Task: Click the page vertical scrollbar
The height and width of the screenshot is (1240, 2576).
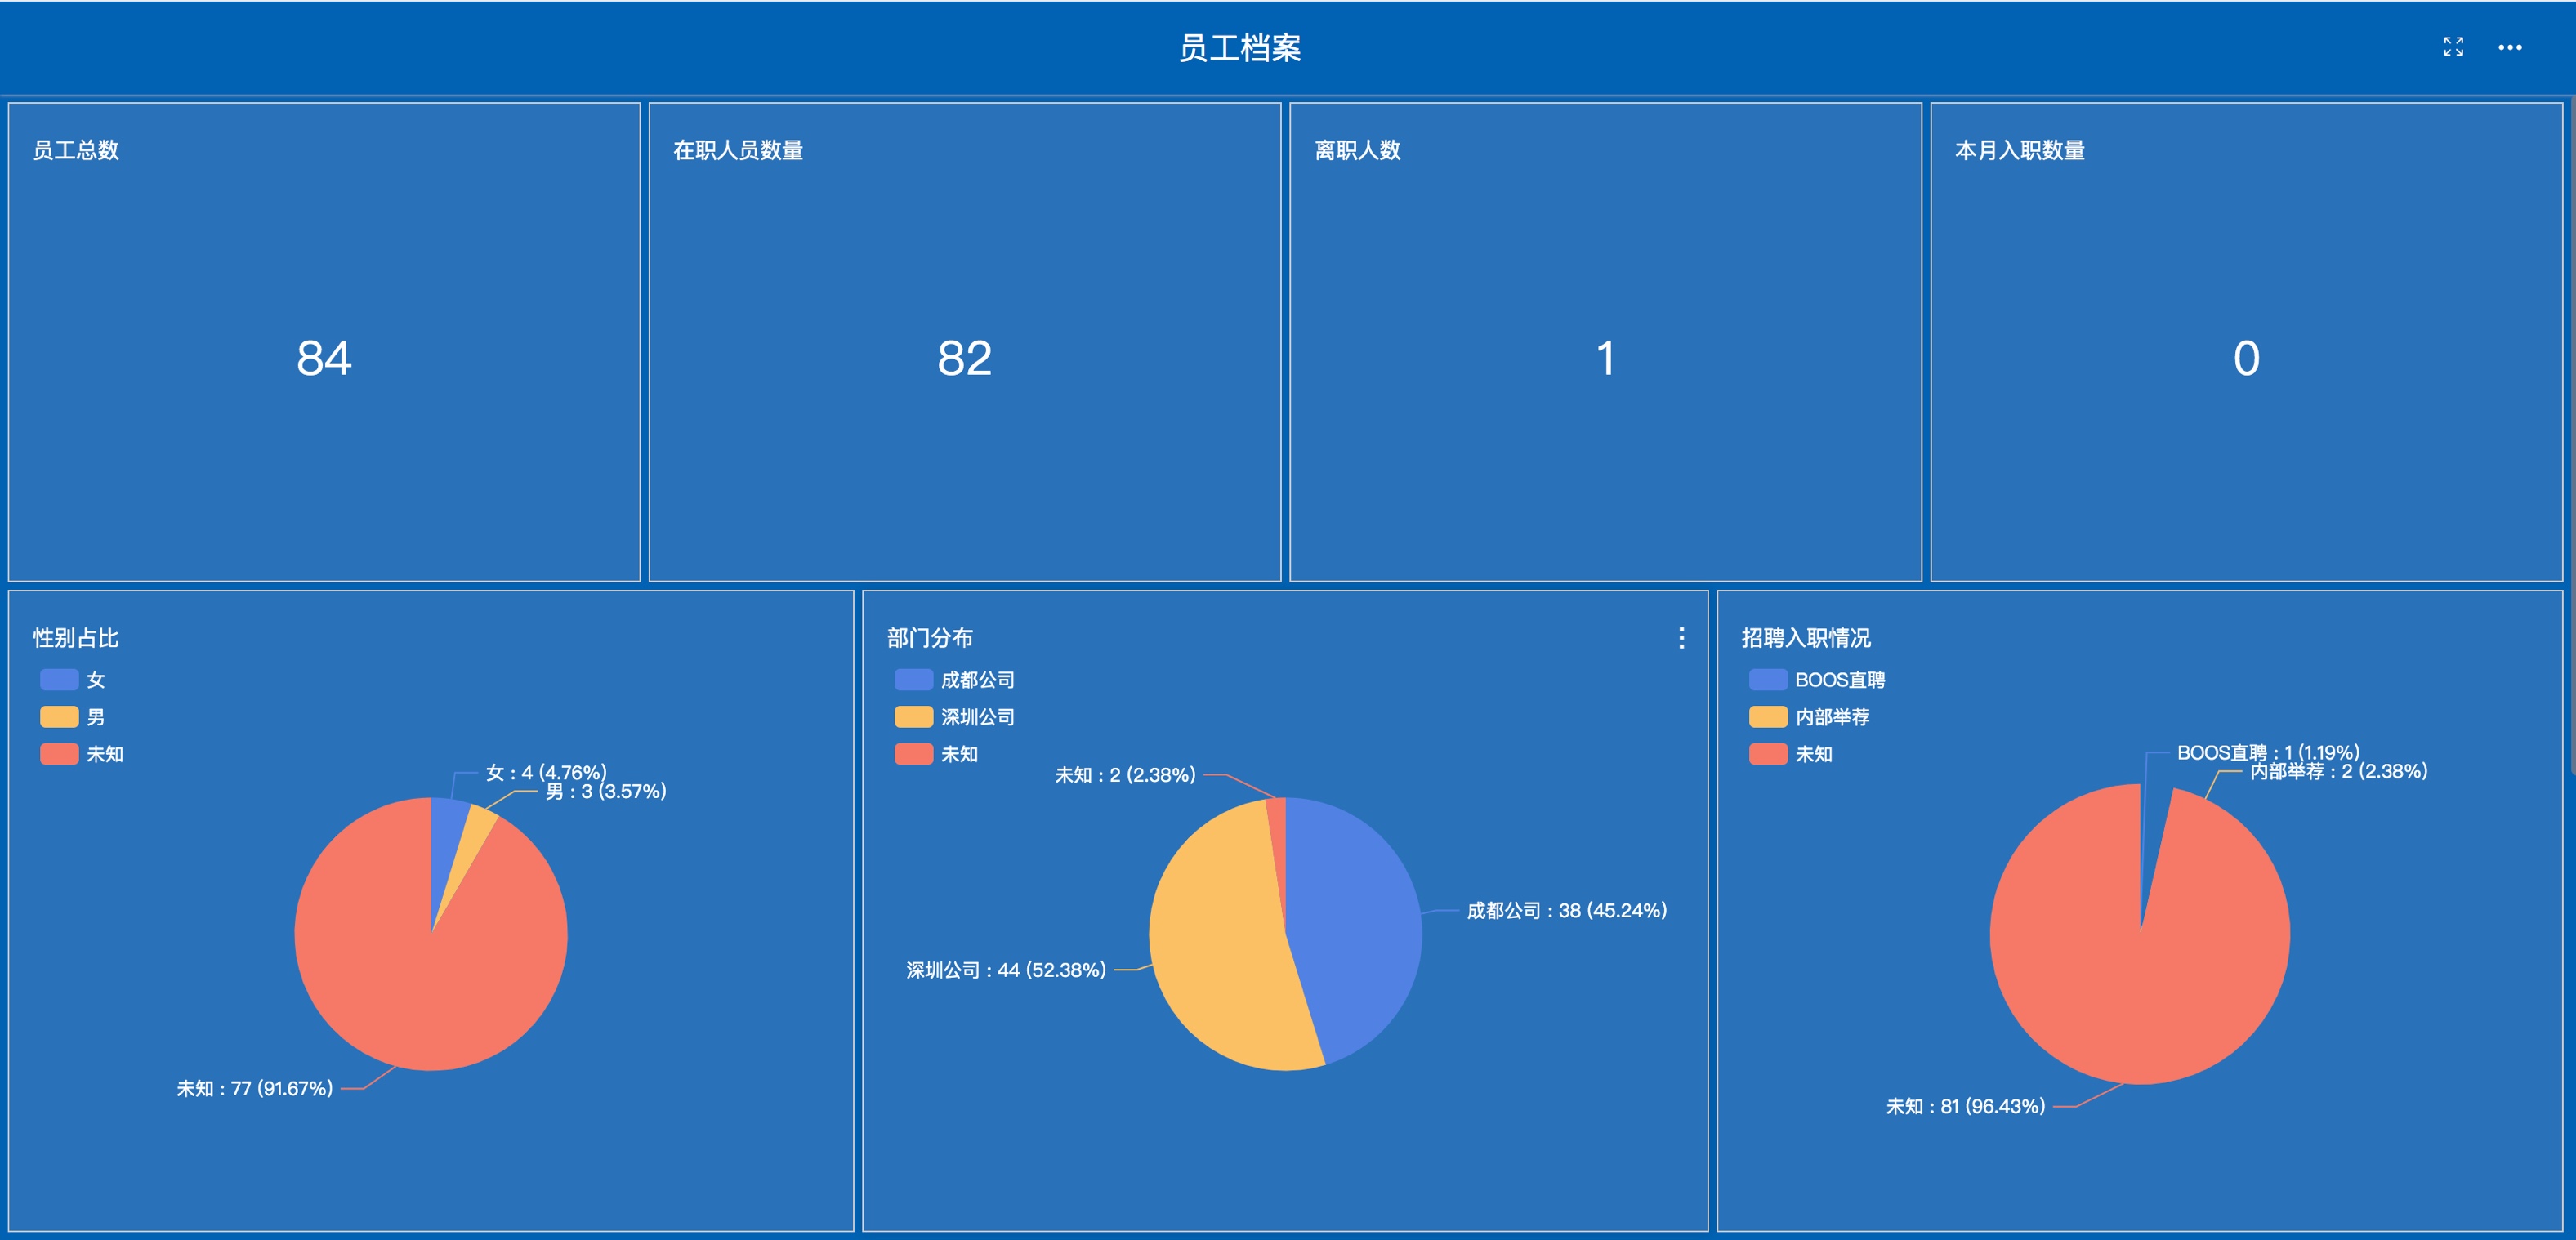Action: coord(2571,435)
